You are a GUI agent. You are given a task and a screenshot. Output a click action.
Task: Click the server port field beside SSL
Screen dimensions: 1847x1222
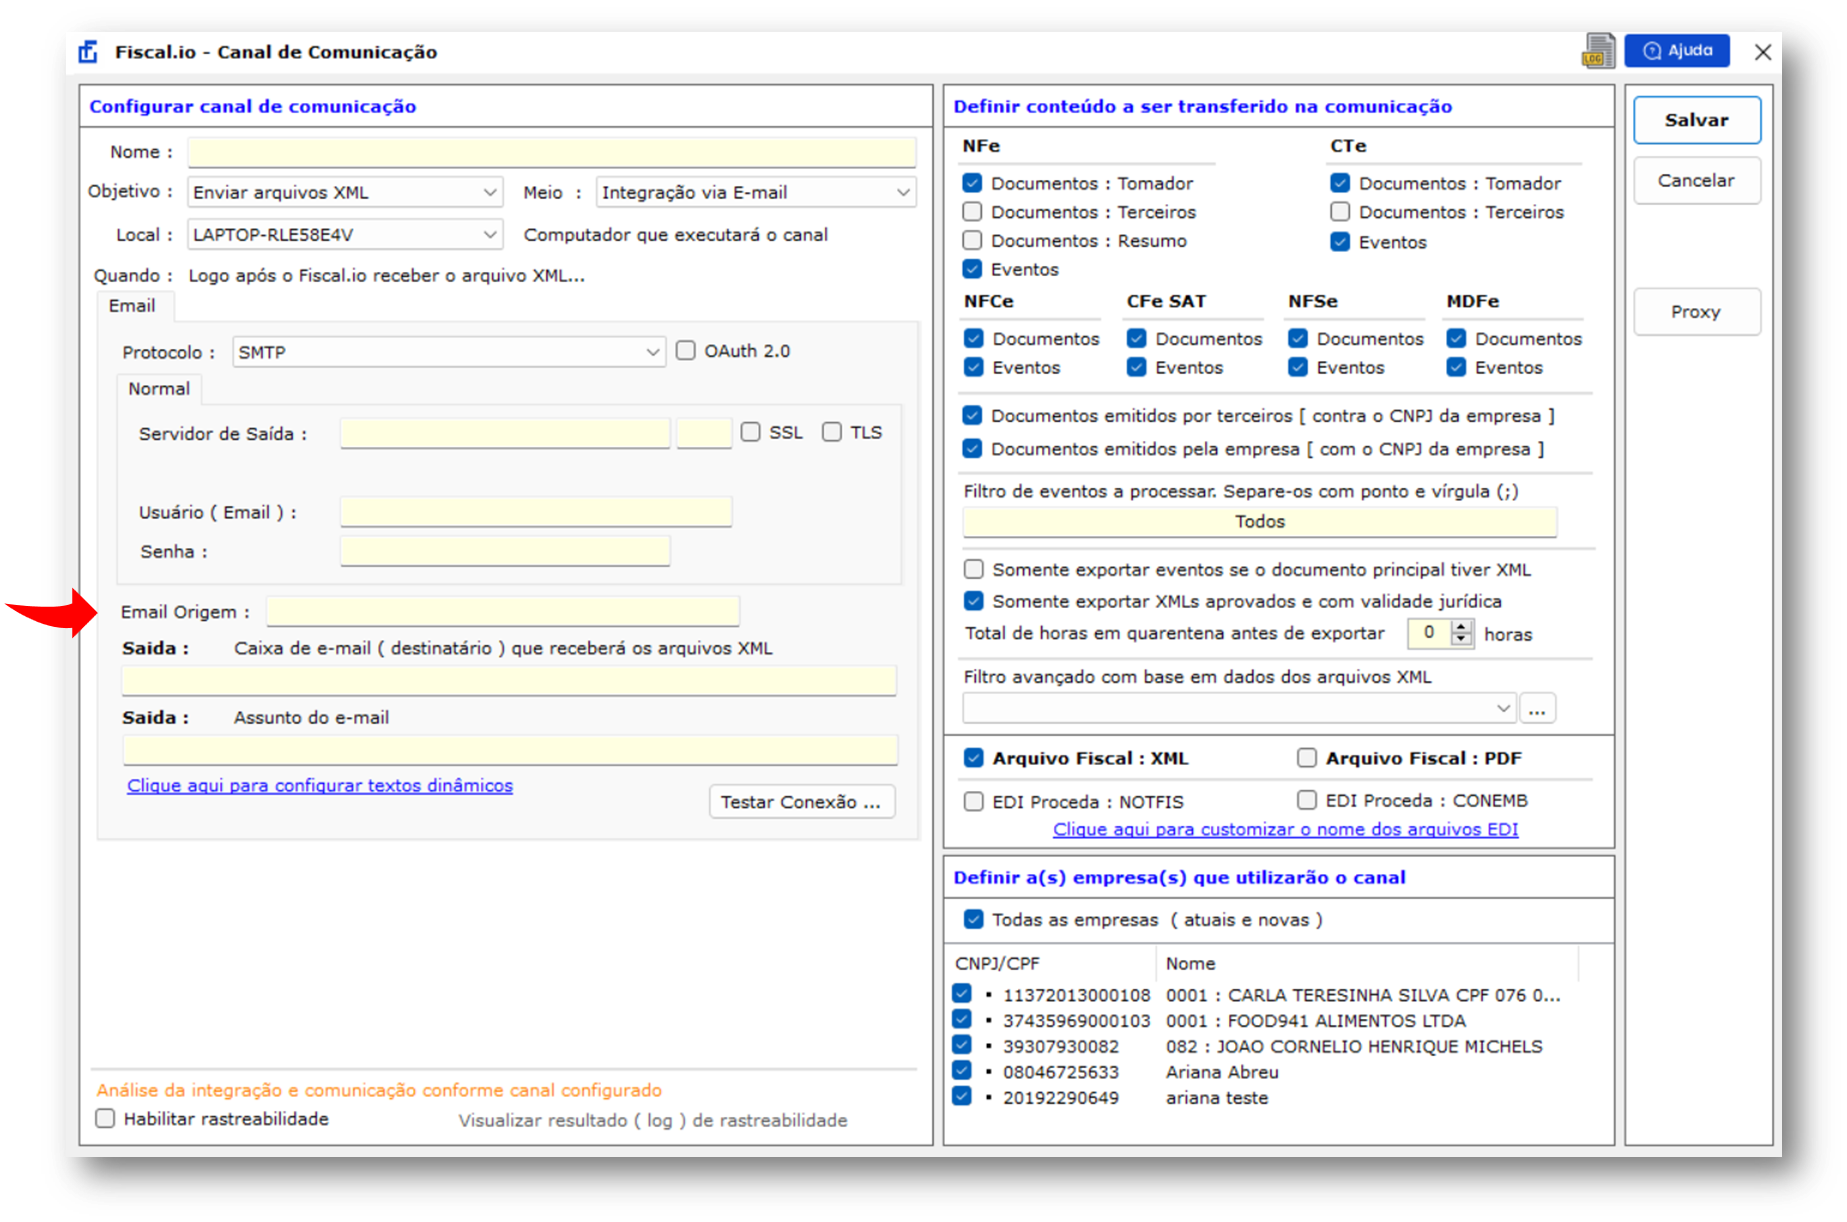704,433
